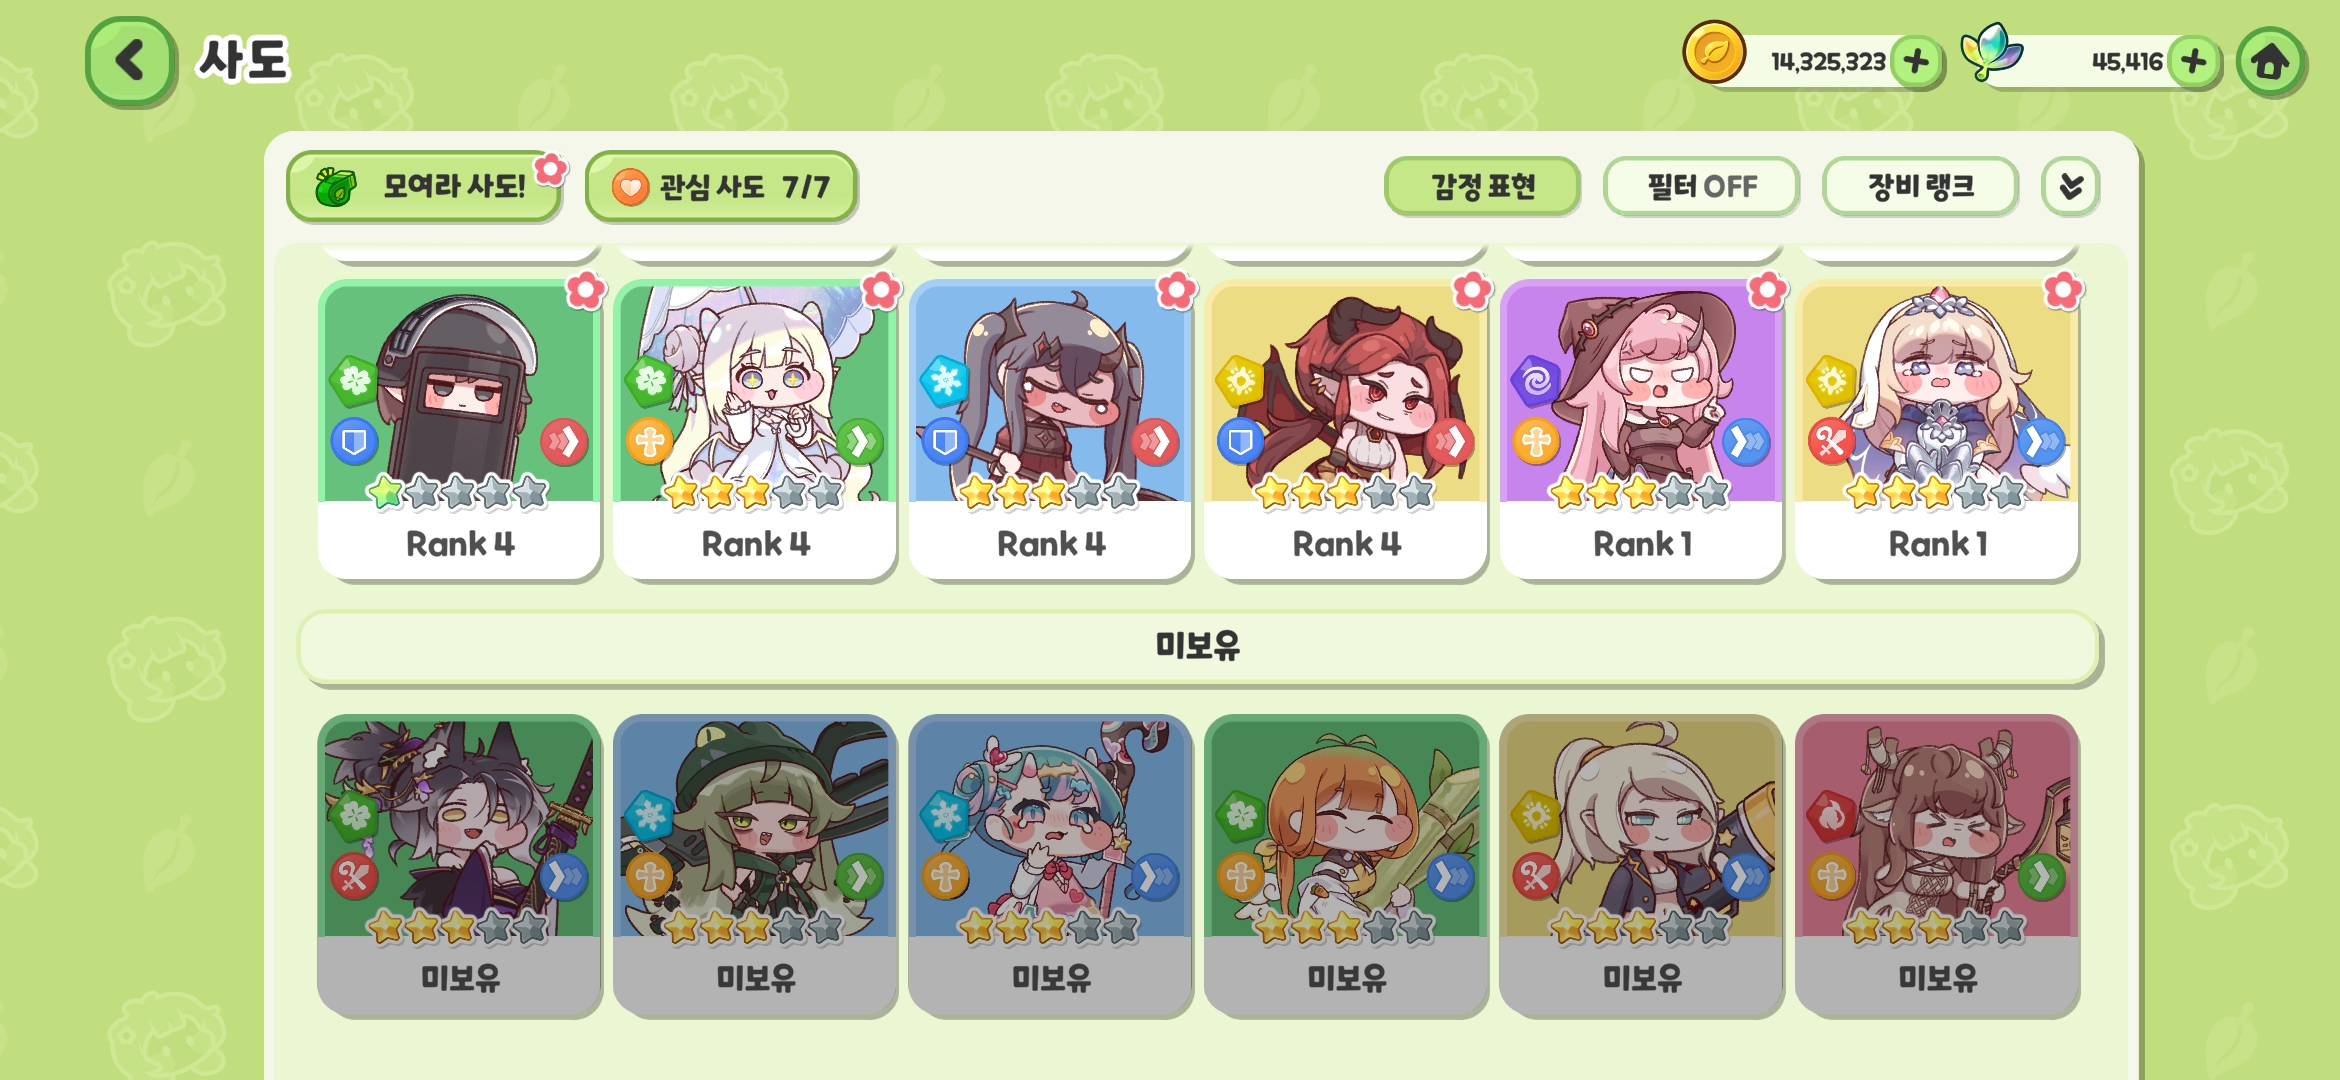Select the unowned orange-haired bamboo character card
This screenshot has height=1080, width=2340.
tap(1346, 865)
